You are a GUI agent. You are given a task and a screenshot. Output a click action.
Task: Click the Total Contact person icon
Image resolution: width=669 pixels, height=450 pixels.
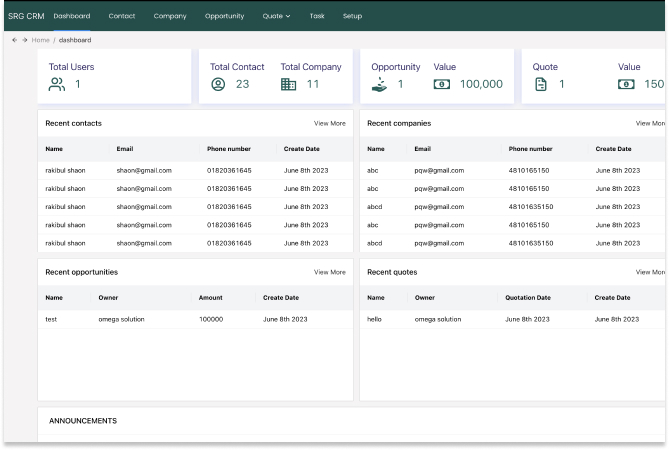(218, 84)
